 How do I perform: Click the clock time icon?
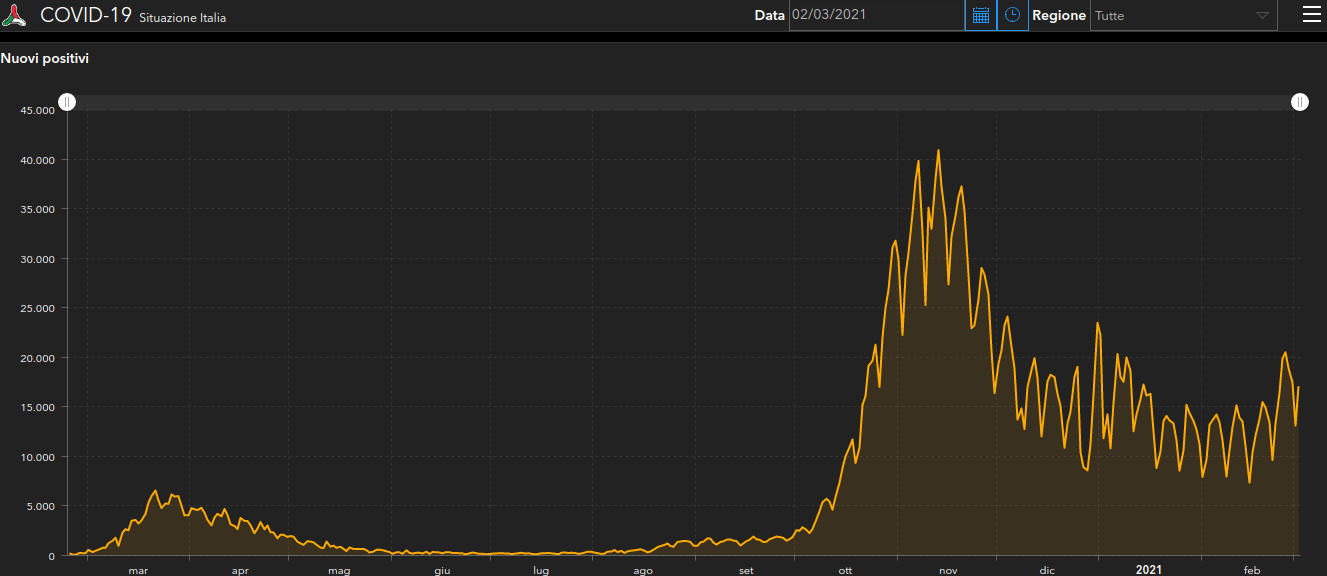[1012, 15]
